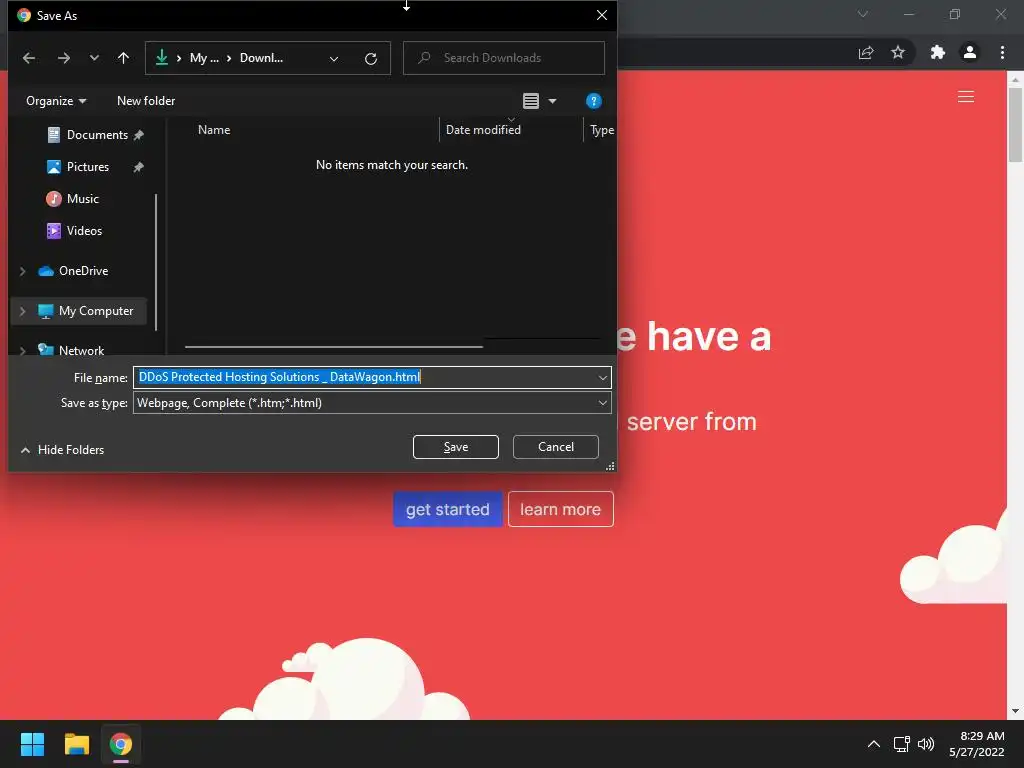Open taskbar clock and date
The image size is (1024, 768).
point(977,744)
